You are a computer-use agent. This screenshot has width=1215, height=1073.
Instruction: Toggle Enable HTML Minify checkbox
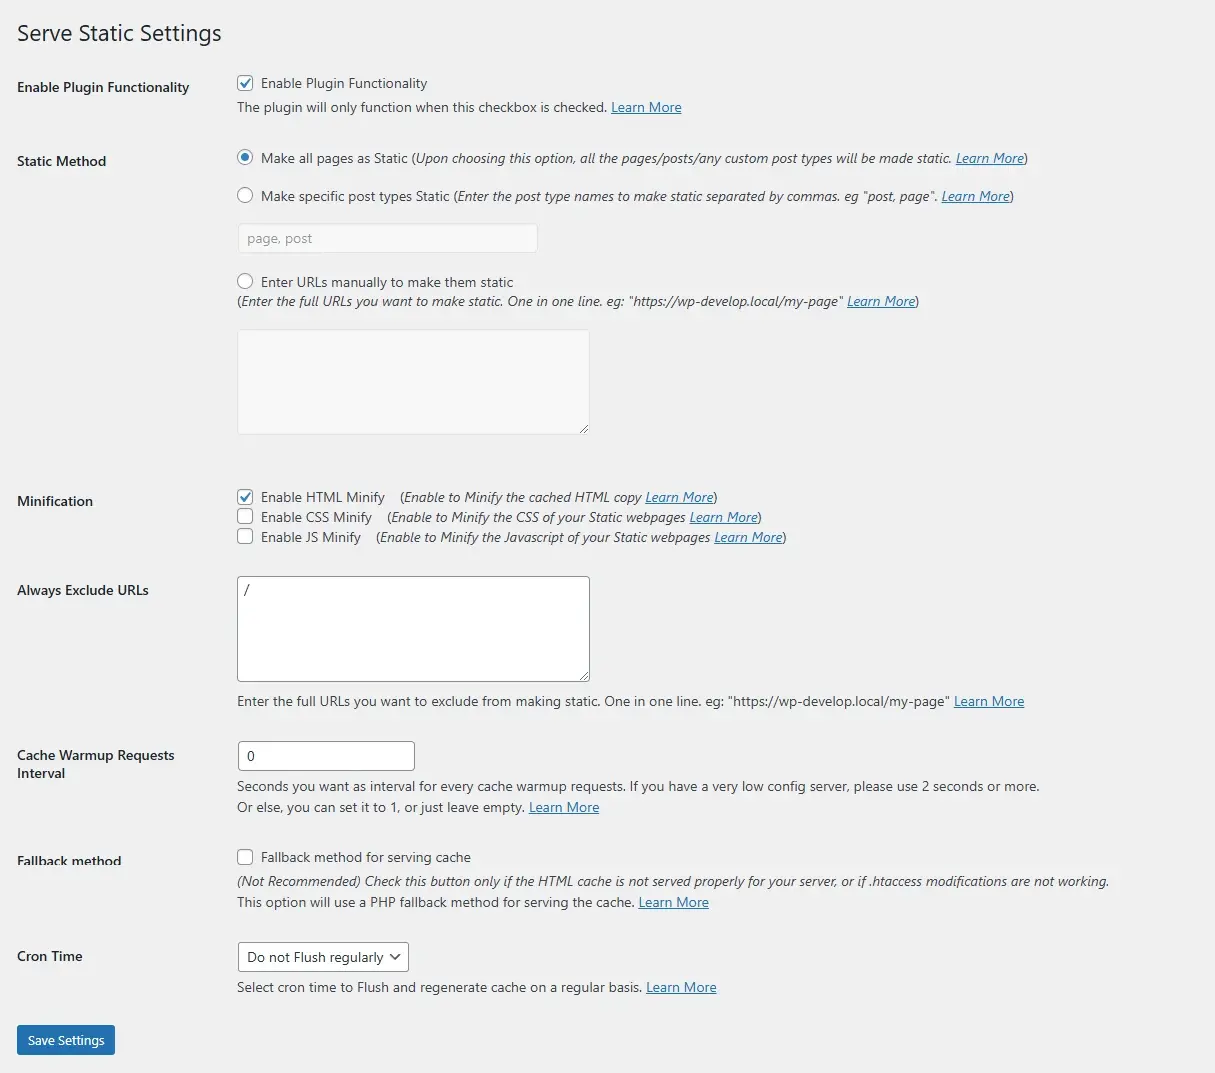[245, 497]
